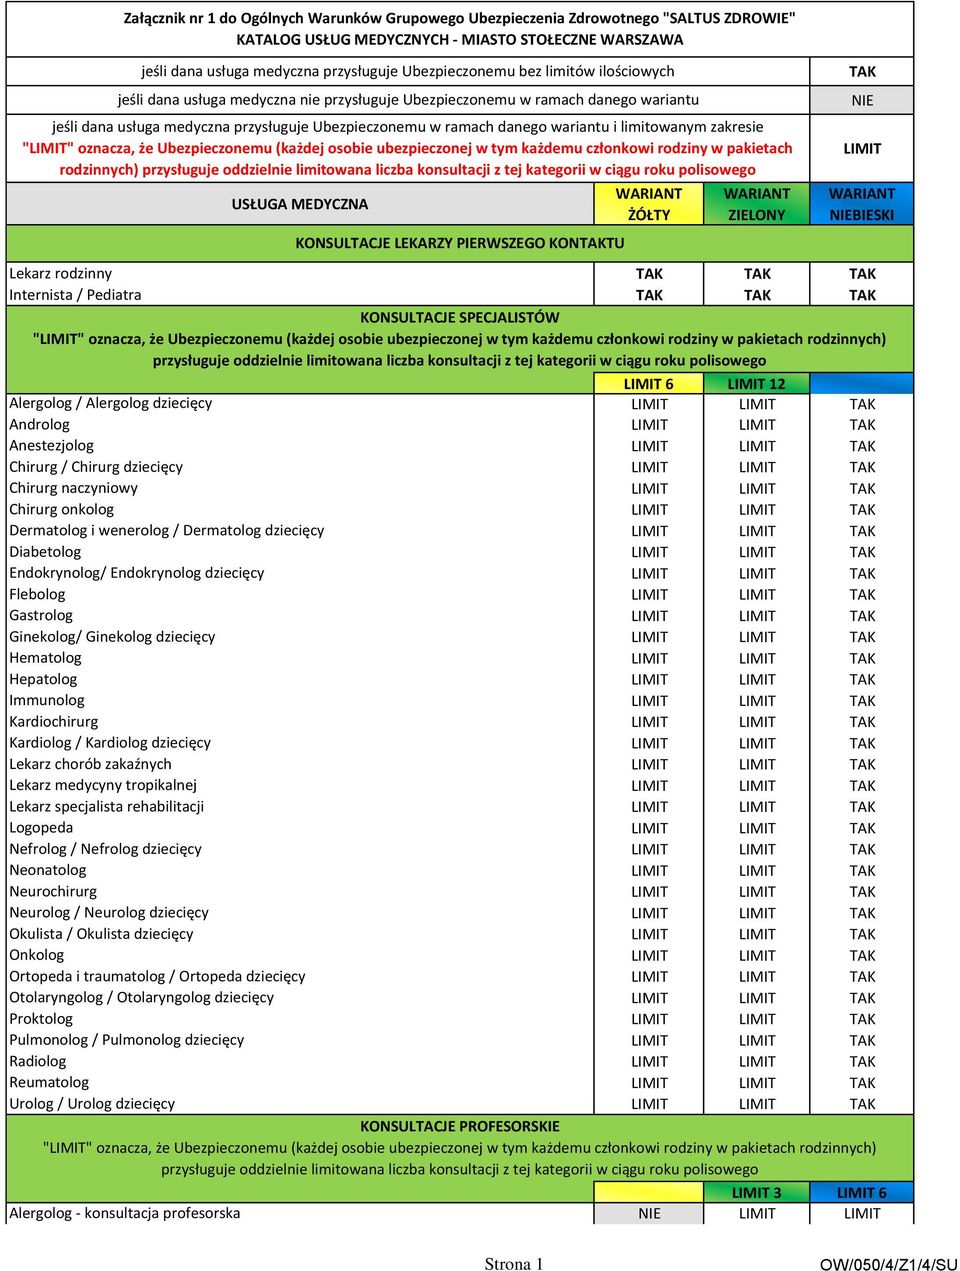
Task: Click the 'Lekarz rodzinny' row label
Action: pos(61,274)
